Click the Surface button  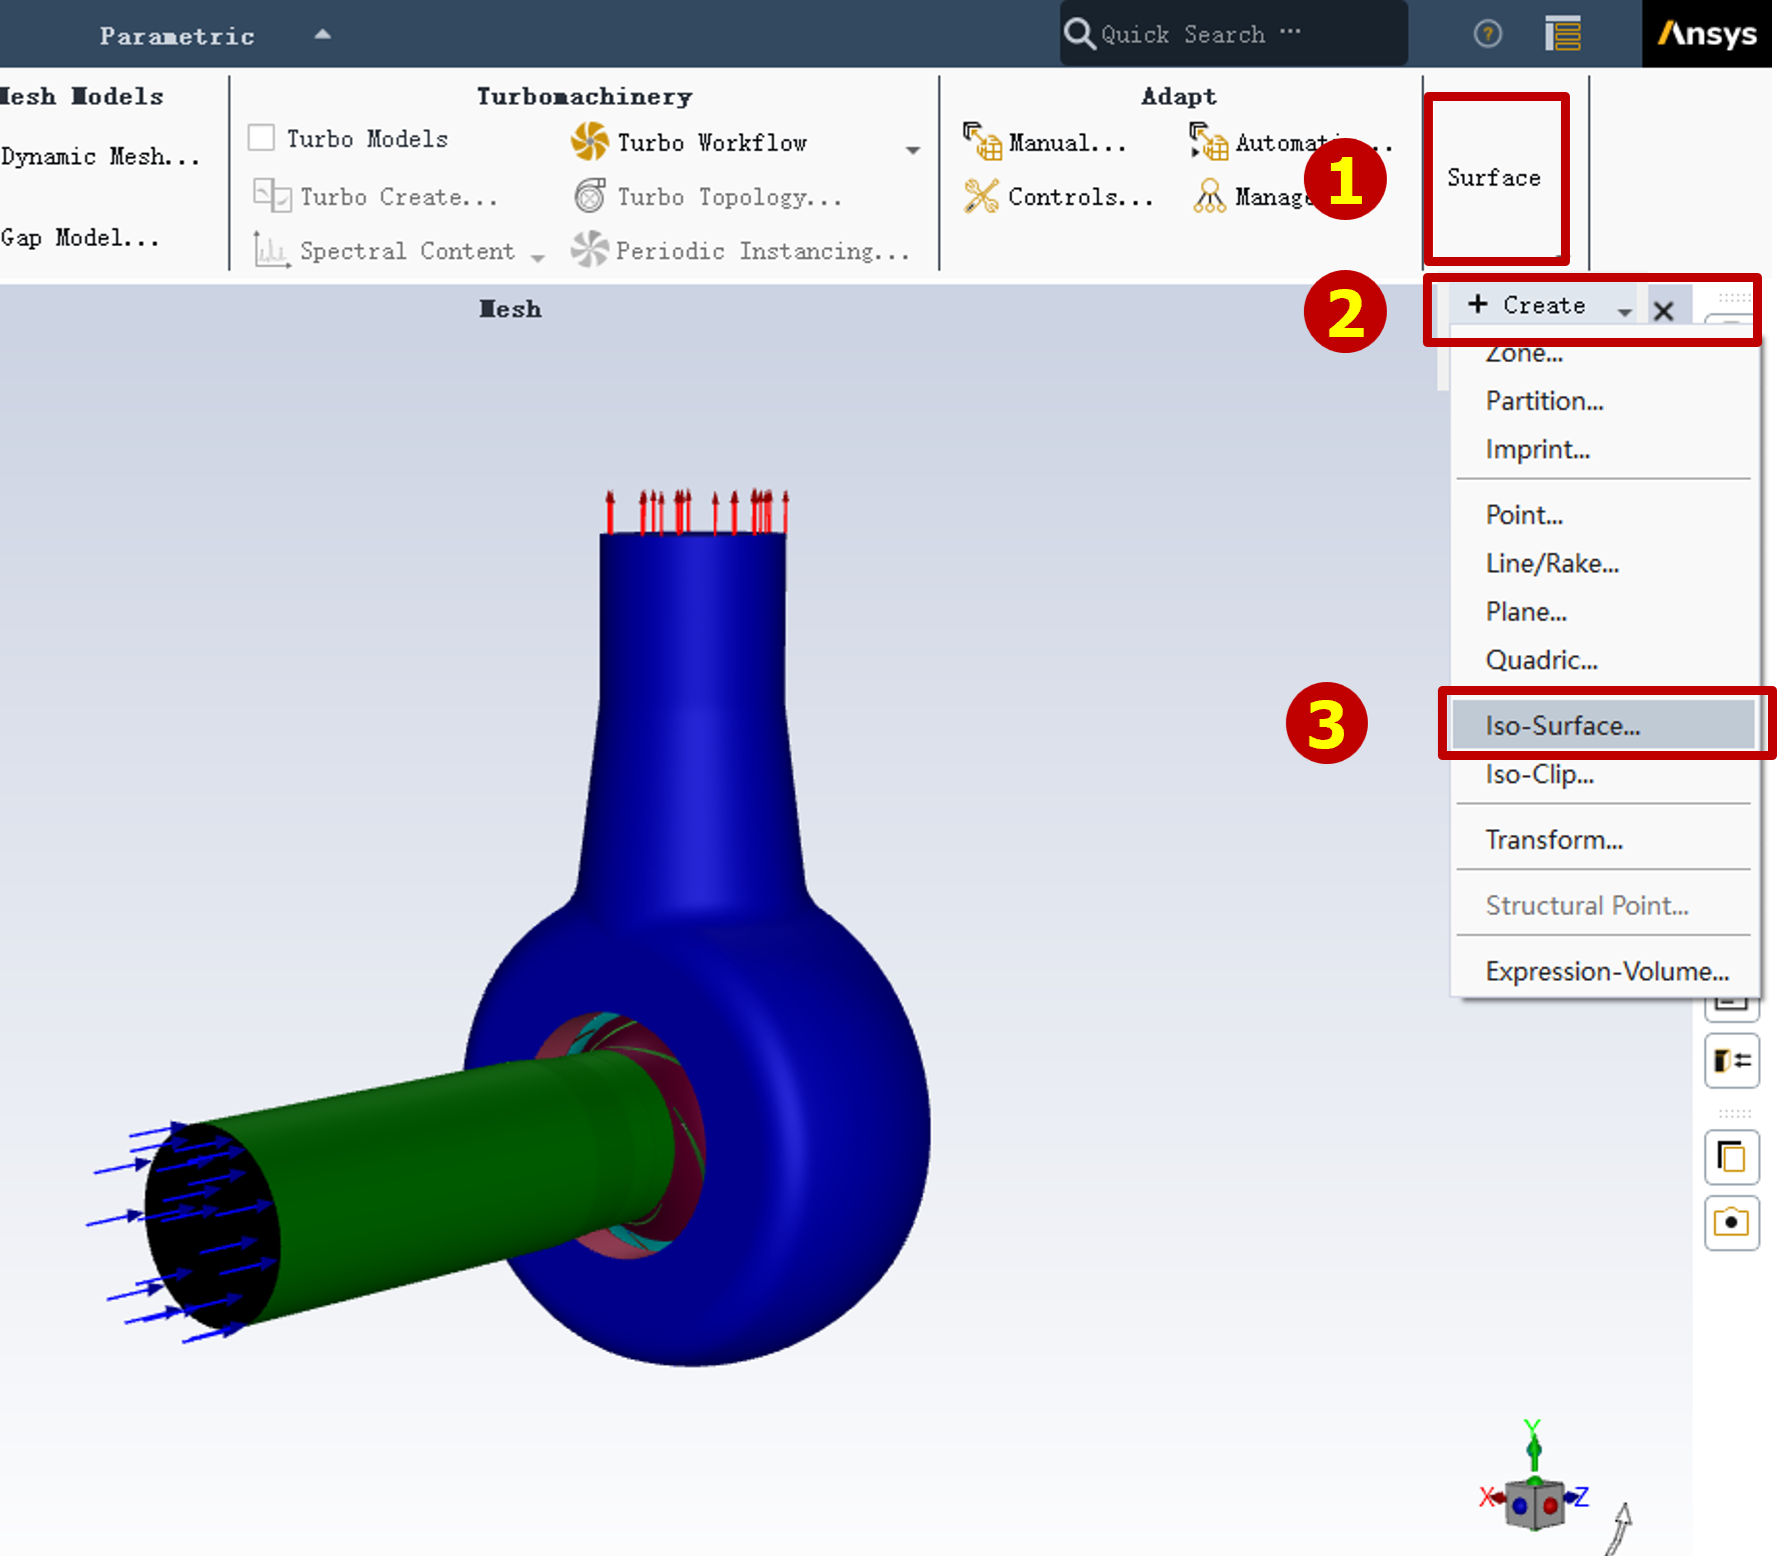tap(1495, 178)
